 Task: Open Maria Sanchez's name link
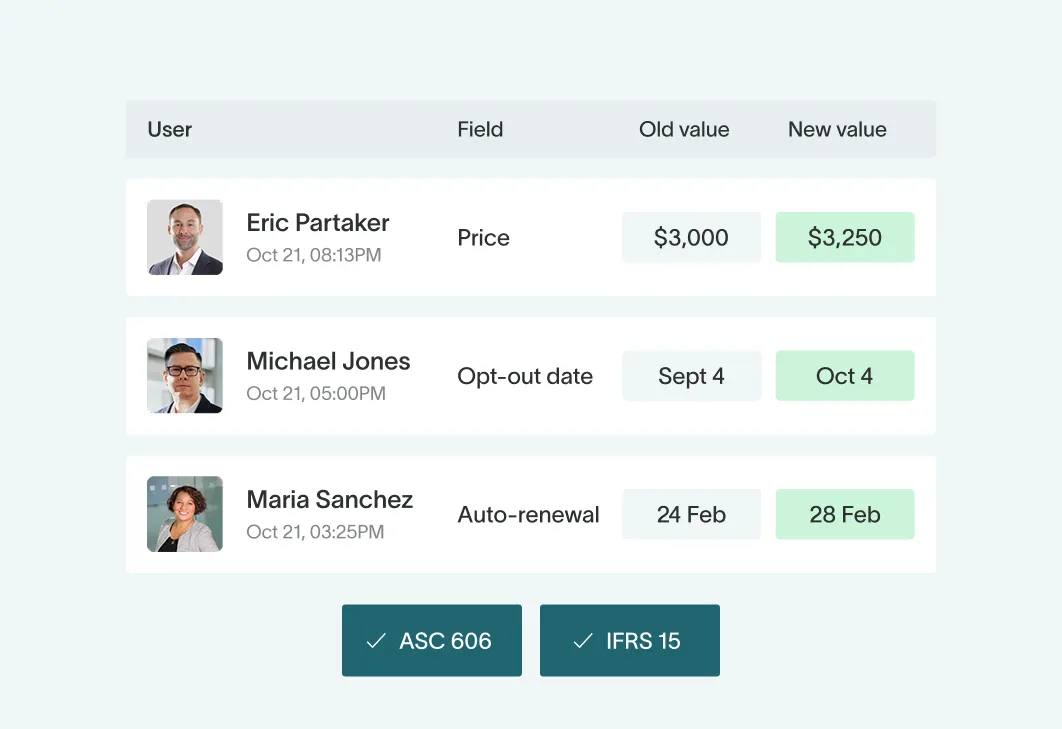pyautogui.click(x=330, y=499)
